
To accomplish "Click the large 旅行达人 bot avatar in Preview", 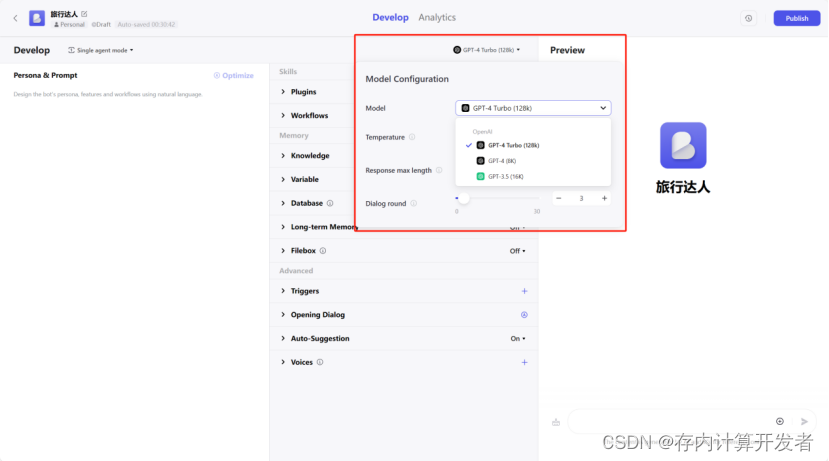I will 683,145.
